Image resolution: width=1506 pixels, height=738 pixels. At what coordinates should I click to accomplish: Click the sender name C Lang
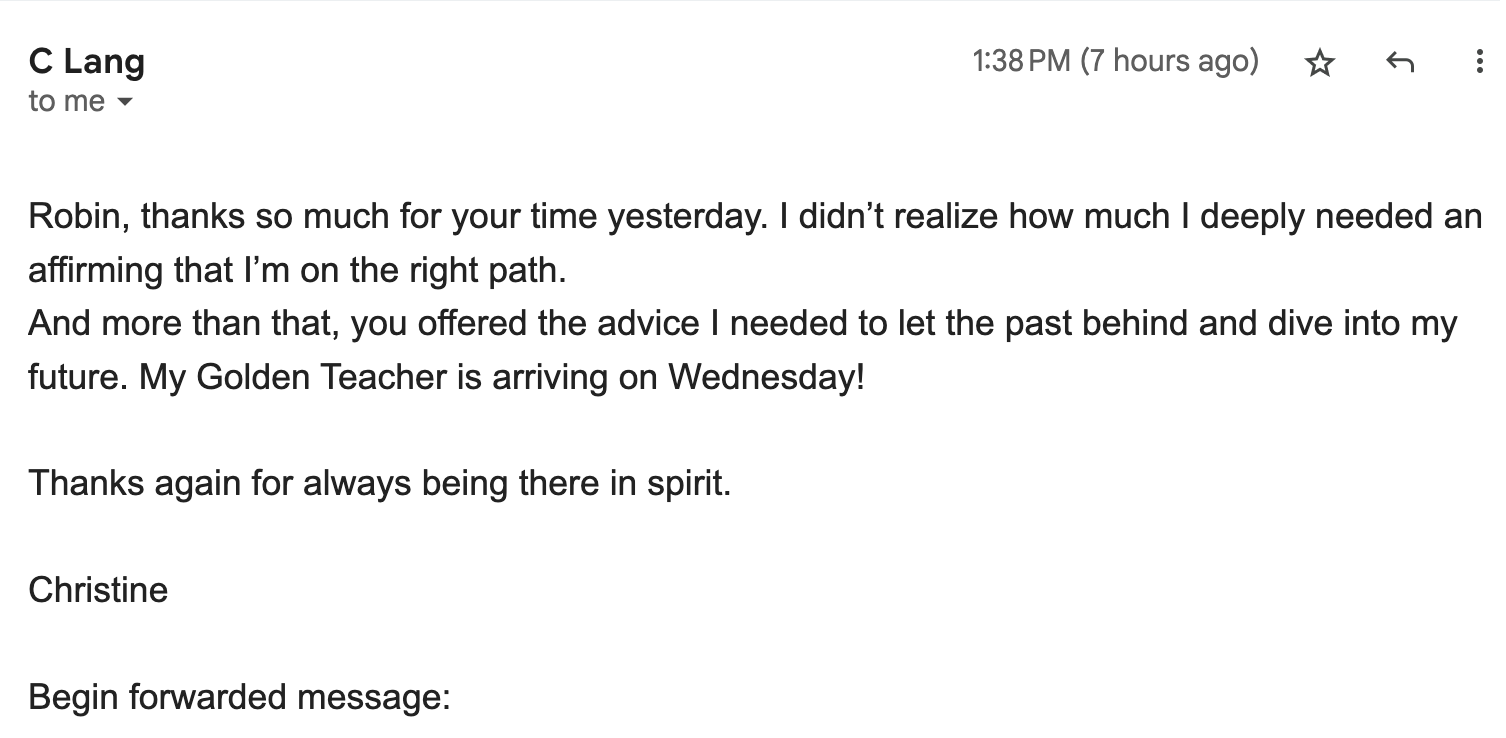87,61
